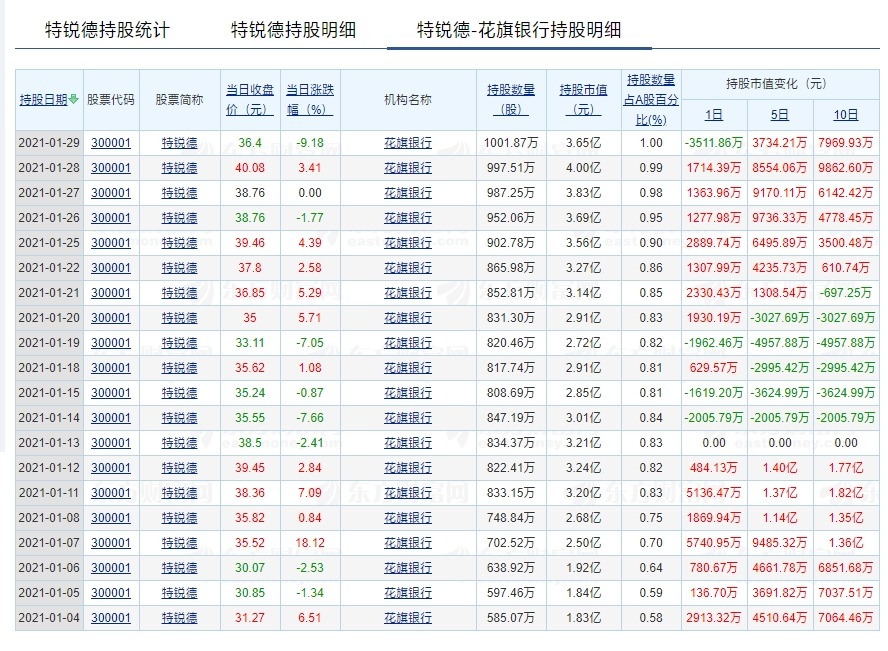Open stock code 300001 in 2021-01-04 row

click(111, 618)
